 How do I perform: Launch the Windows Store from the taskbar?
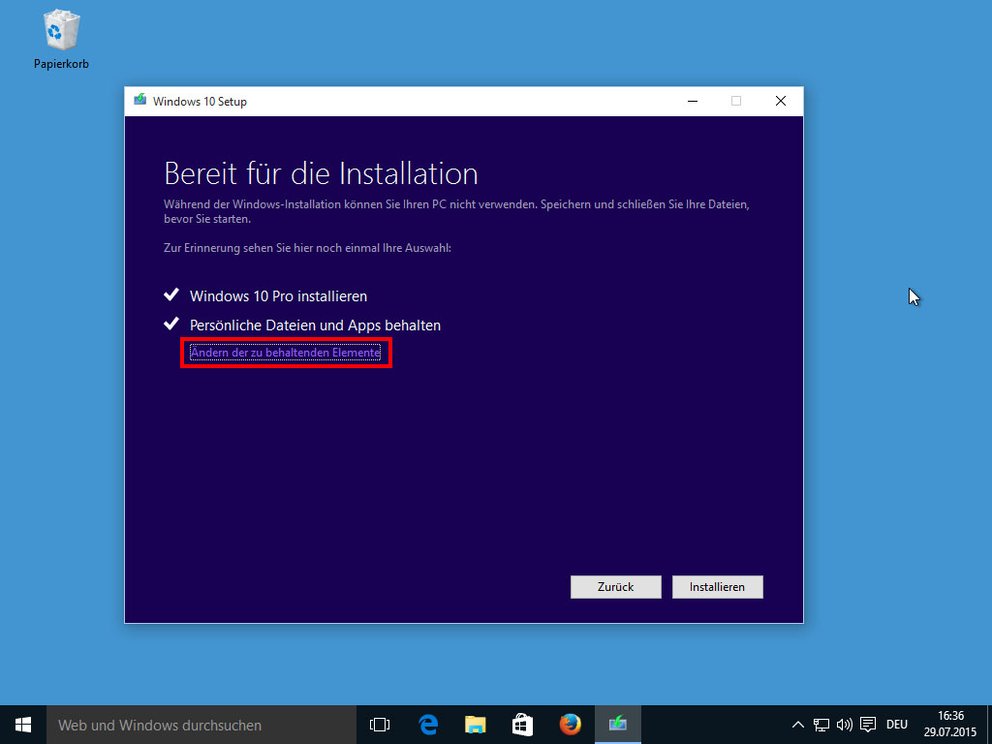pos(523,724)
